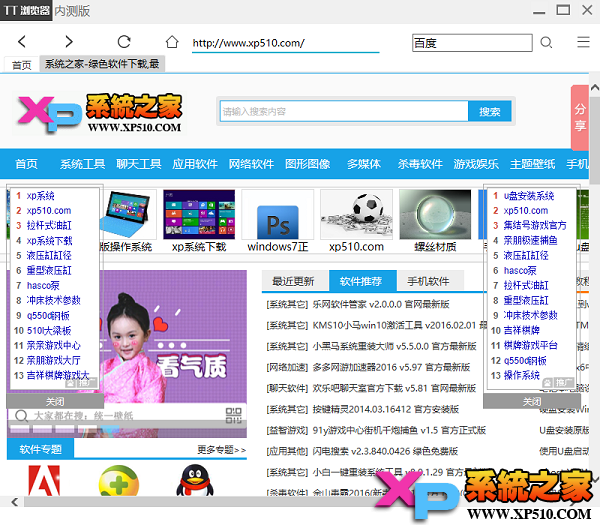Image resolution: width=600 pixels, height=525 pixels.
Task: Open 乐网软件管家 v2.0.0.0 官网最新版
Action: point(381,305)
